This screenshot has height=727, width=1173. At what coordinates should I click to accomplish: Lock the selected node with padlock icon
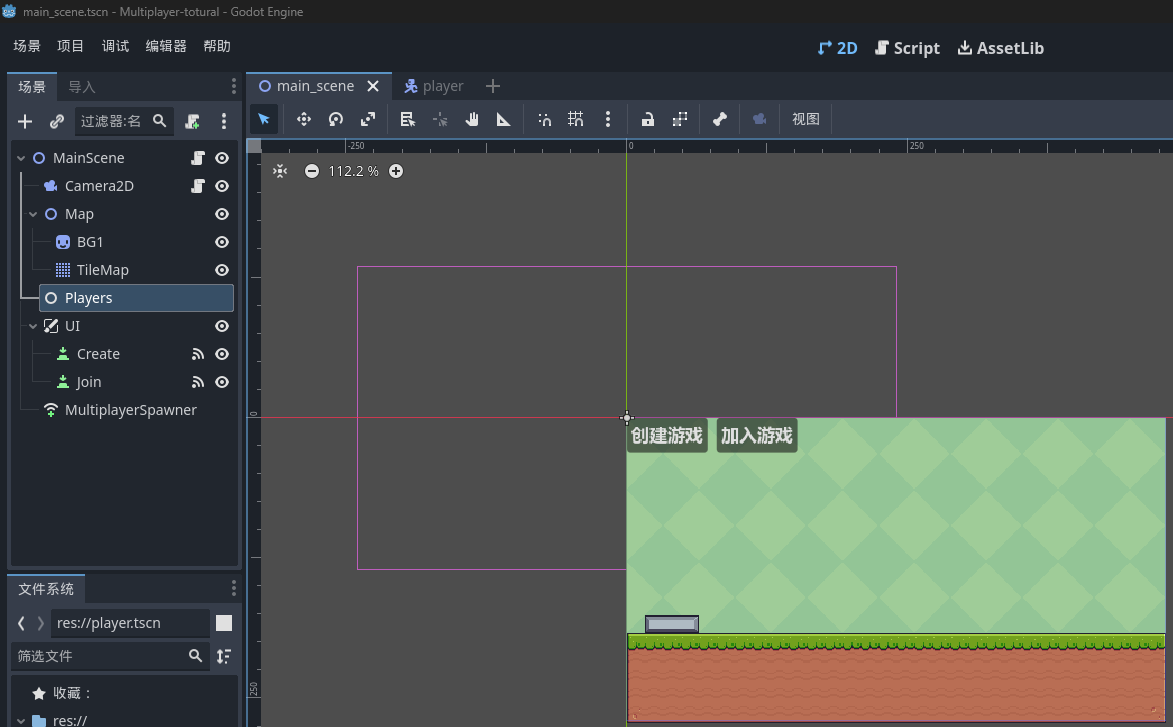coord(648,119)
